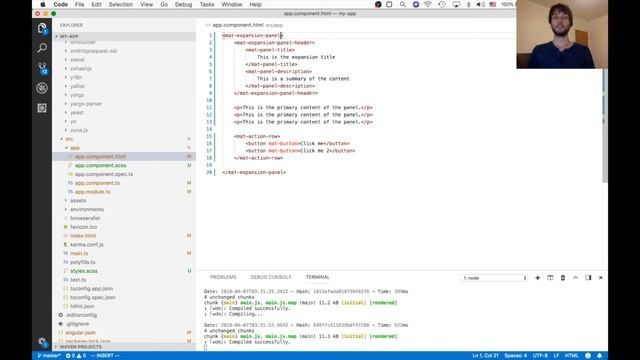Open the Tasks menu

pos(207,4)
